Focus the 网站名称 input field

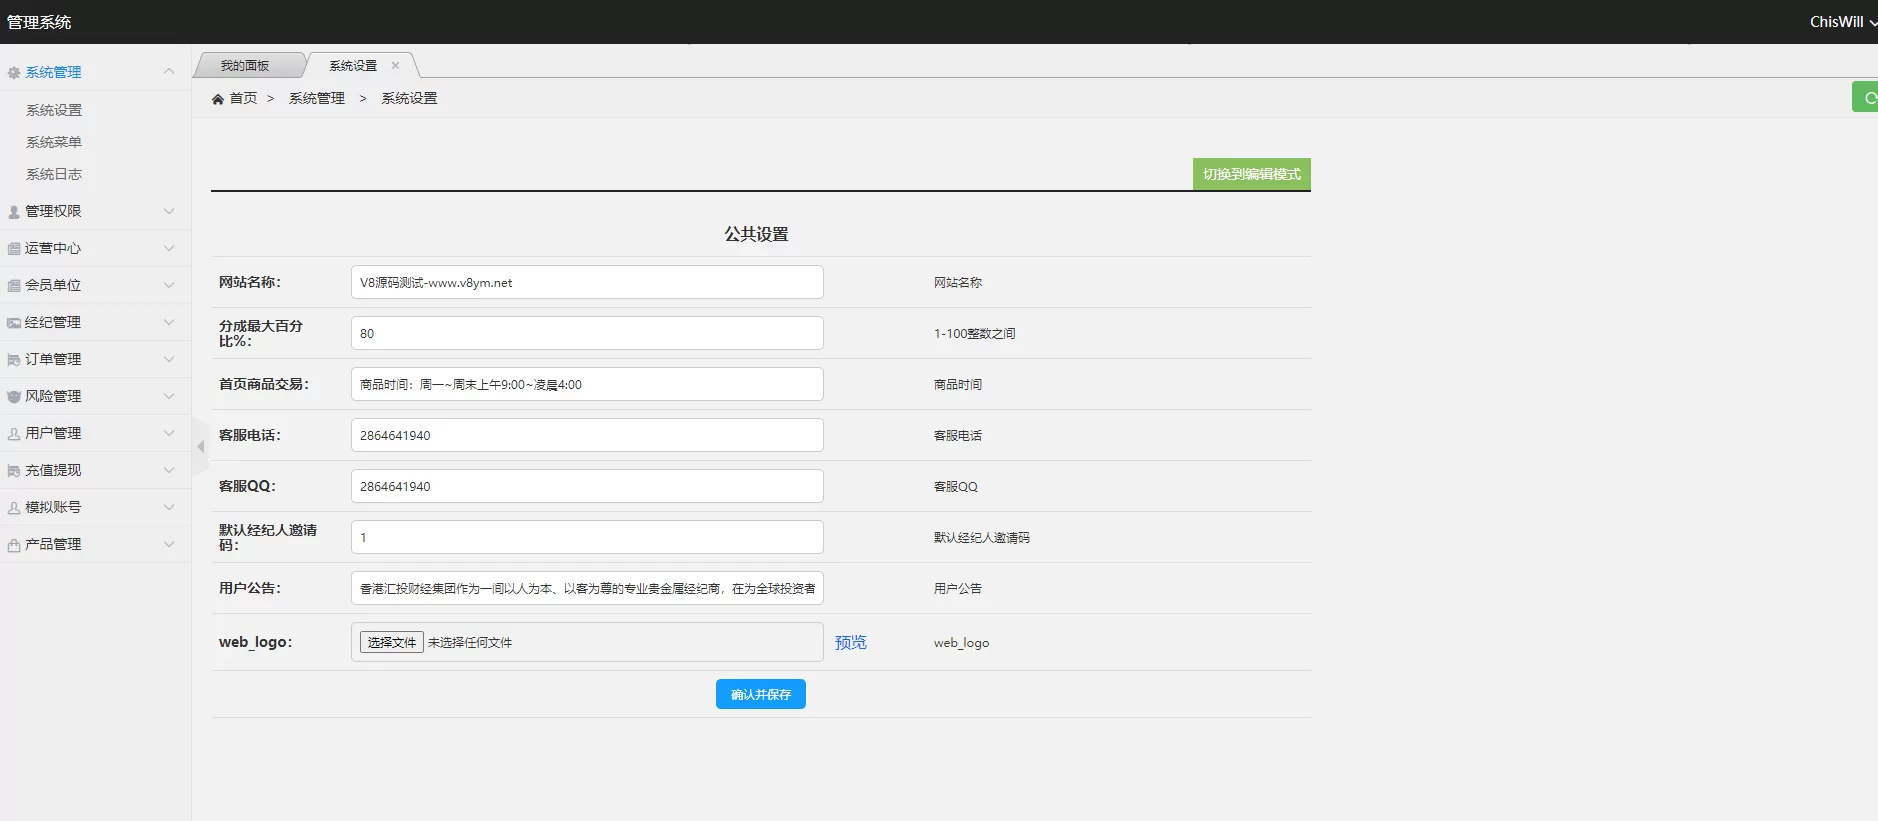(587, 282)
